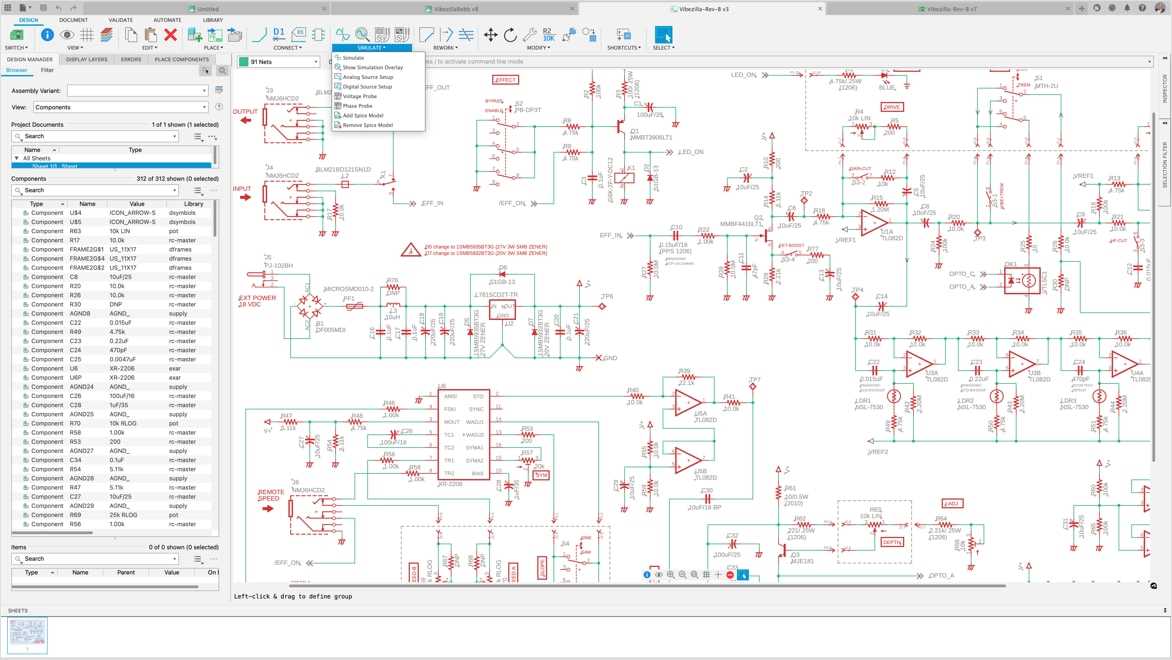Open the EDIT group dropdown
1172x660 pixels.
pyautogui.click(x=149, y=47)
